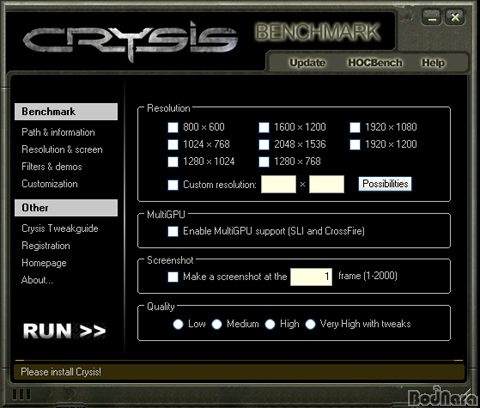Check the 1024 × 768 resolution box
The image size is (480, 408).
click(173, 145)
